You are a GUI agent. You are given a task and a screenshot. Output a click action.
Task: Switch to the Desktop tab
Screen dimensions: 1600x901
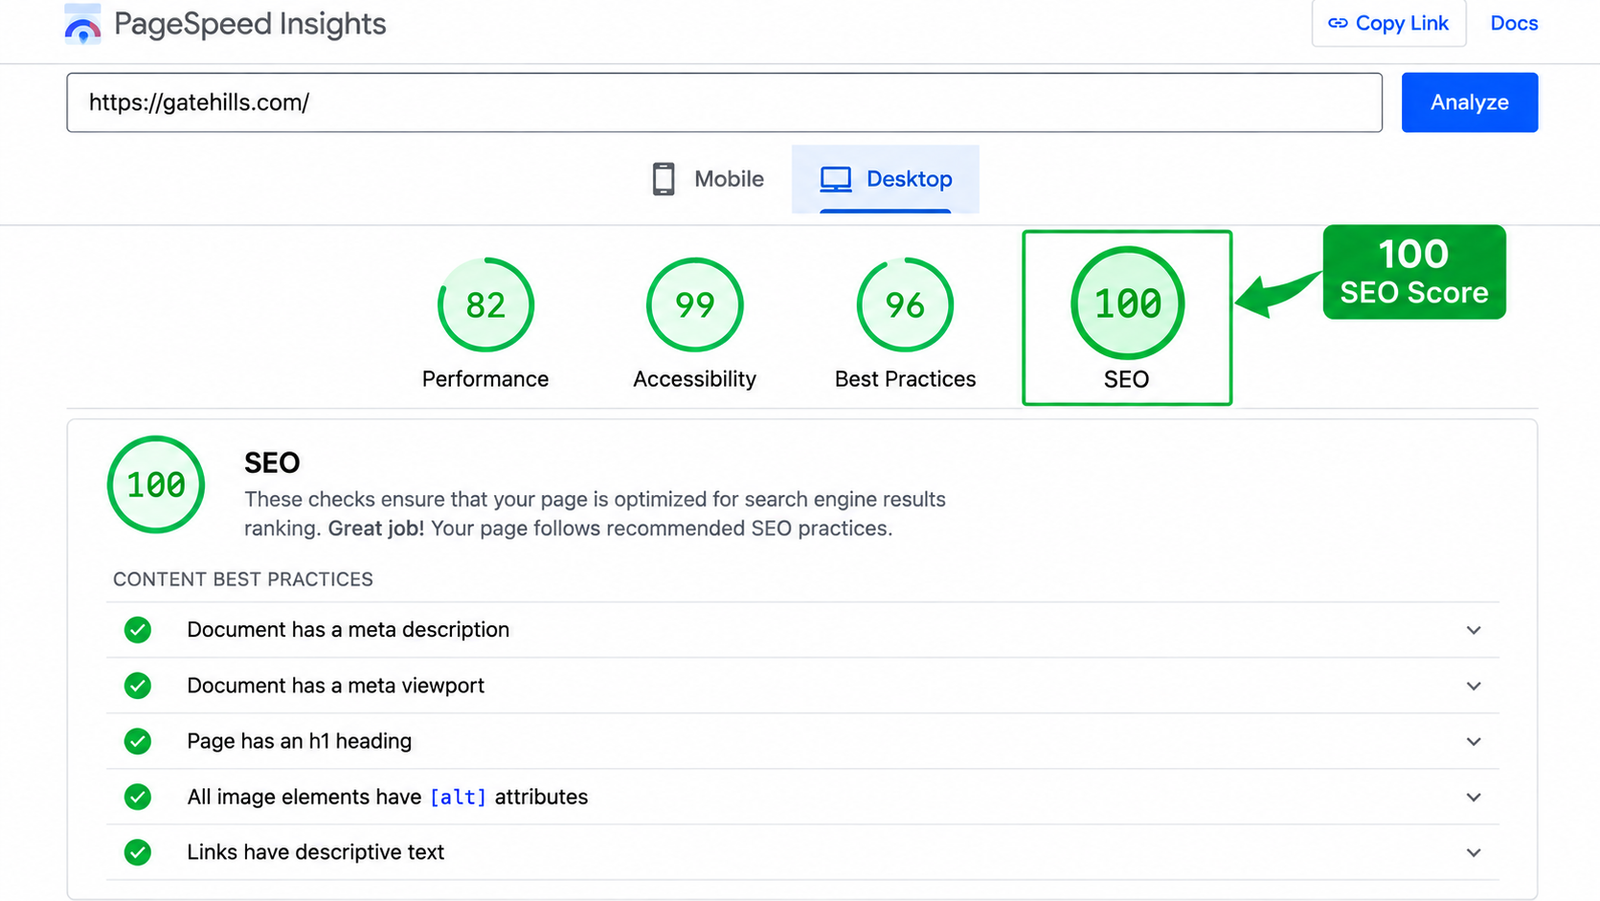pyautogui.click(x=885, y=179)
